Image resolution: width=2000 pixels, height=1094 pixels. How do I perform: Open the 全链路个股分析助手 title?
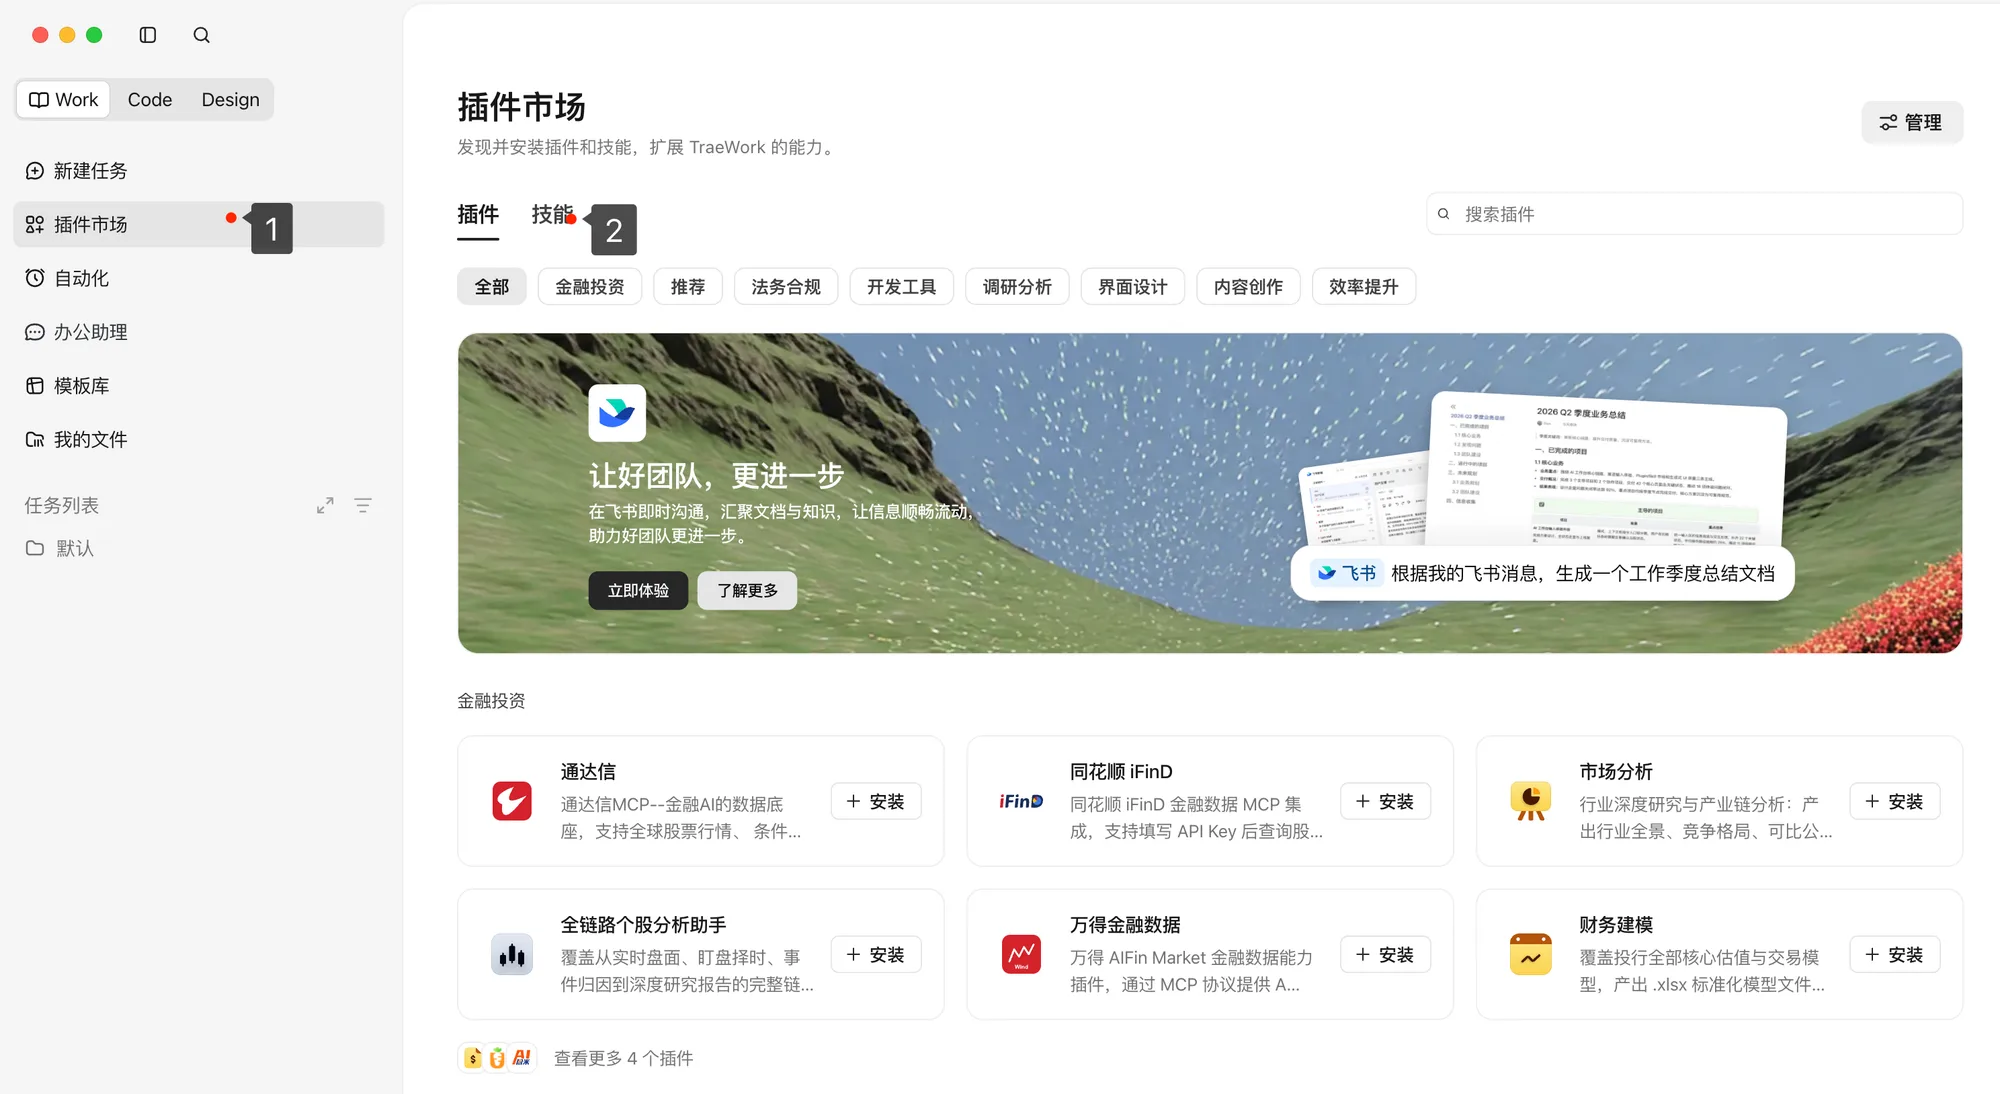coord(643,925)
